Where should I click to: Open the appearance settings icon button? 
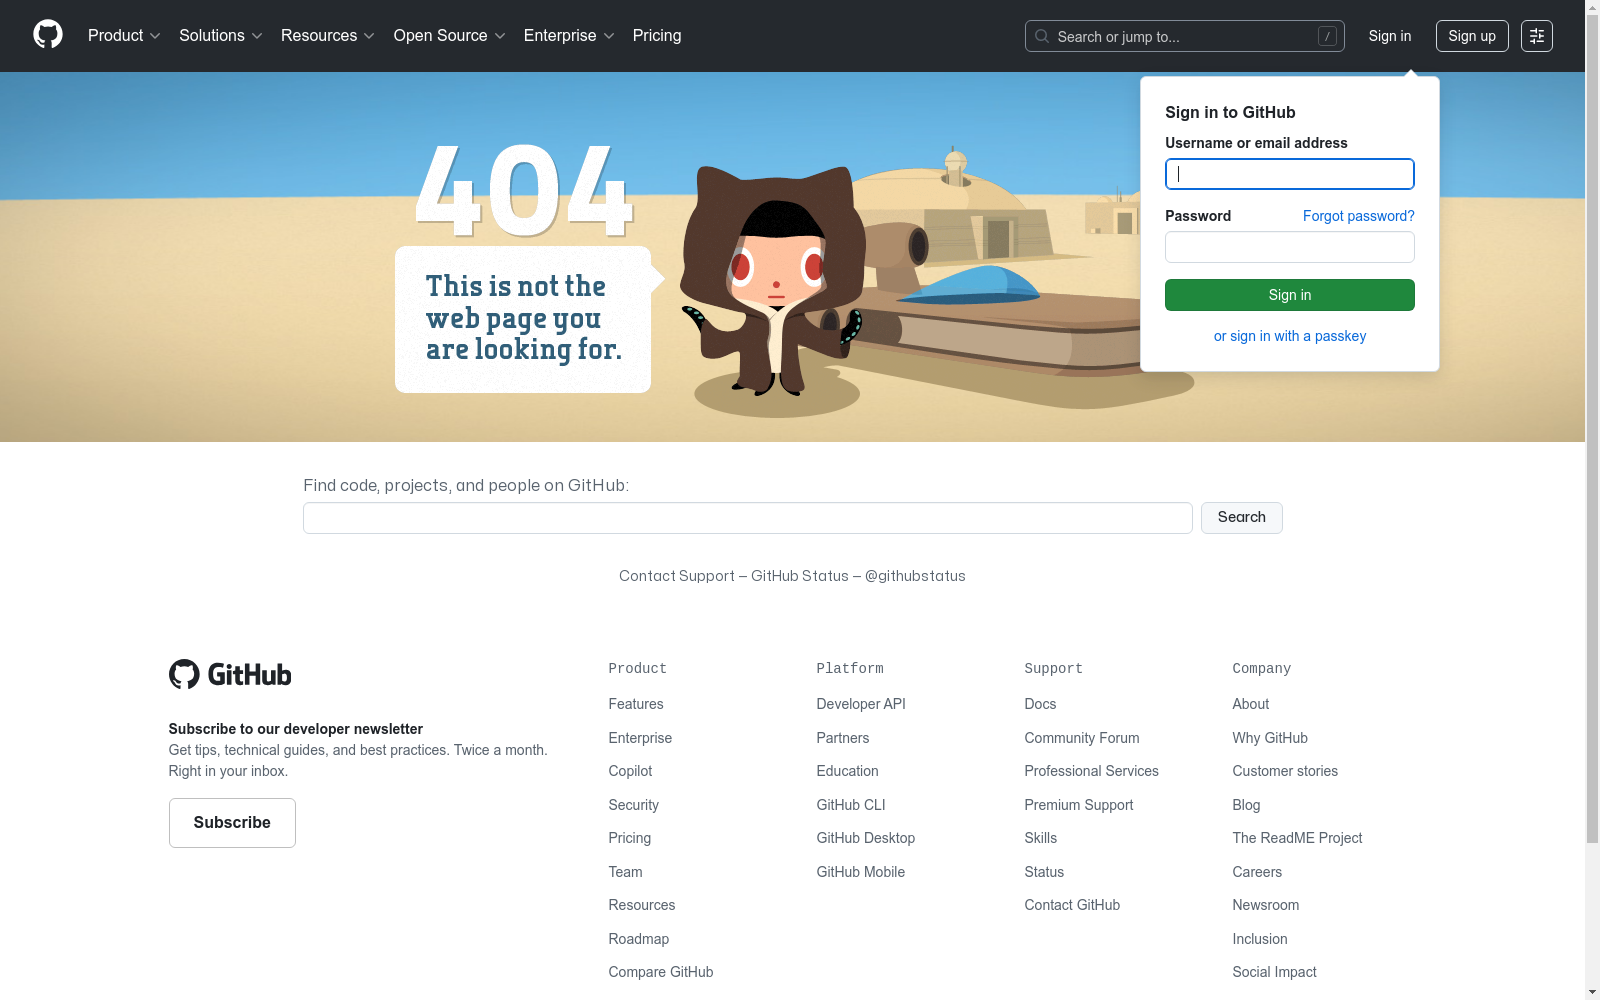tap(1537, 36)
